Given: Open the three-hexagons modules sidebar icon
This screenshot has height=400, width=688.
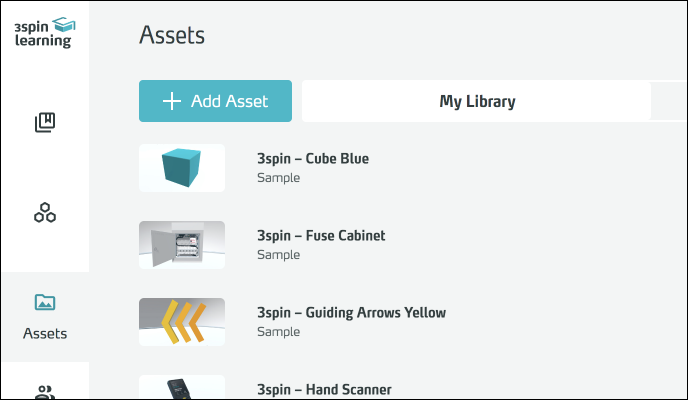Looking at the screenshot, I should click(44, 212).
